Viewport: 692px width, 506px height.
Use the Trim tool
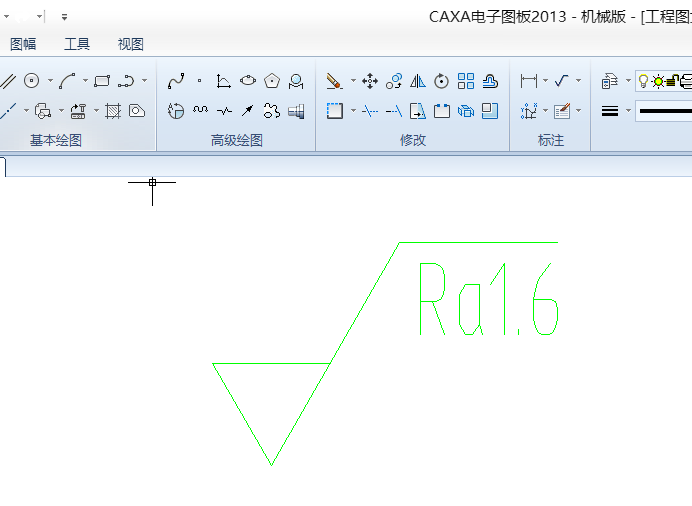pyautogui.click(x=370, y=111)
